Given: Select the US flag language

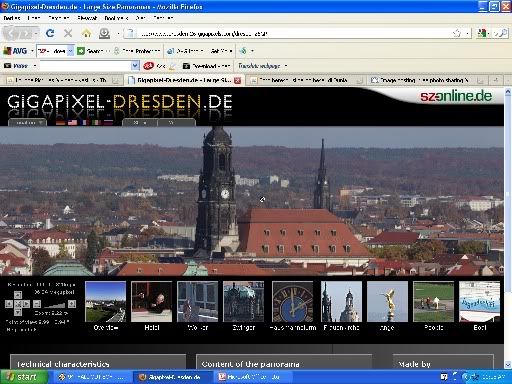Looking at the screenshot, I should click(72, 123).
